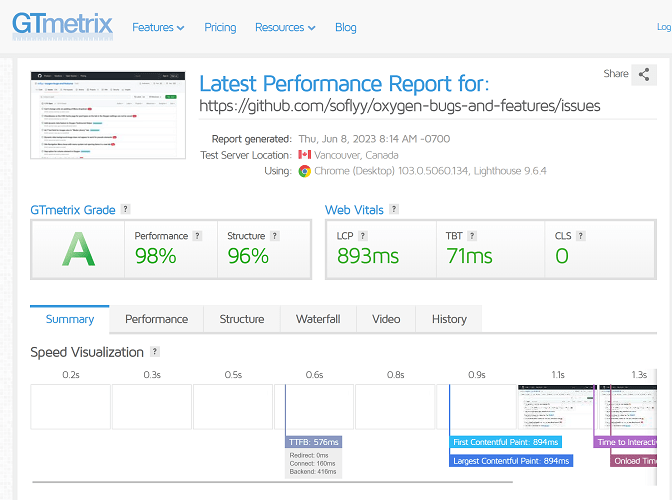Click the First Contentful Paint: 894ms marker
This screenshot has height=500, width=672.
505,442
